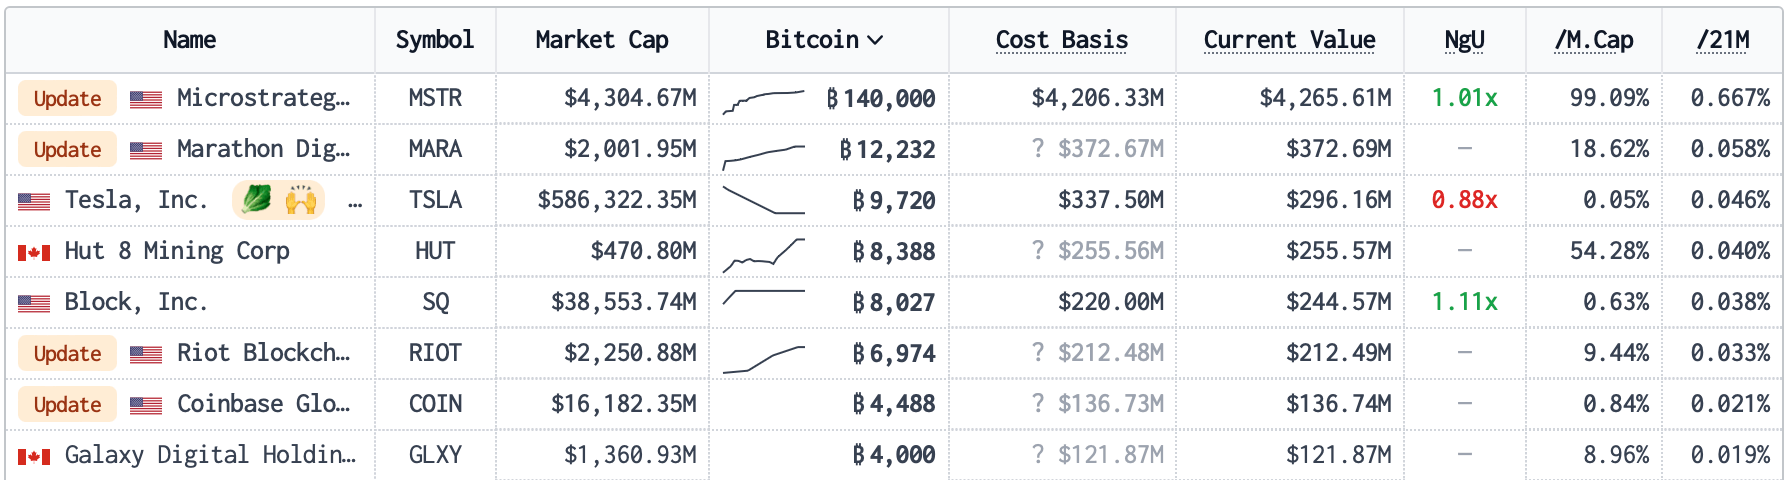Open the Block, Inc. company link

pos(136,302)
